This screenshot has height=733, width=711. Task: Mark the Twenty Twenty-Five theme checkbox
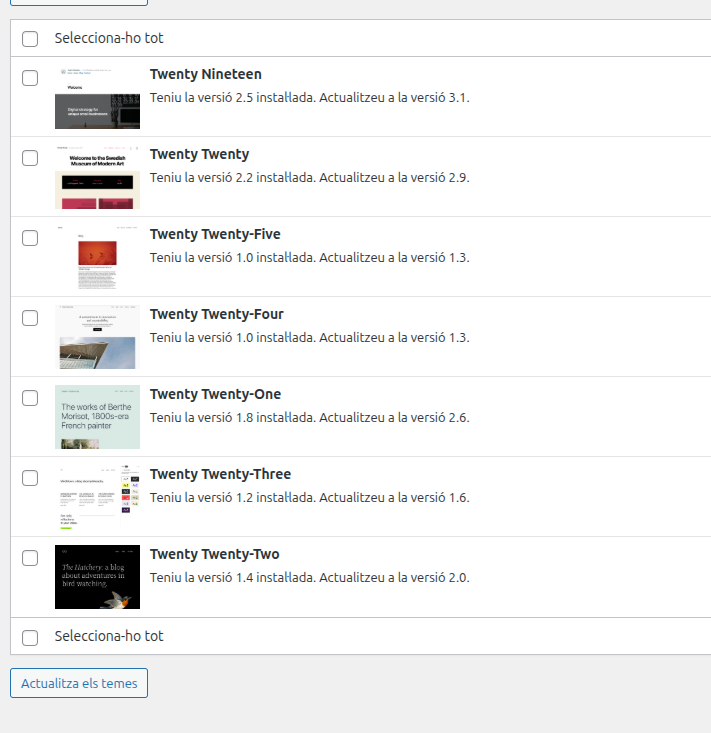(x=30, y=238)
